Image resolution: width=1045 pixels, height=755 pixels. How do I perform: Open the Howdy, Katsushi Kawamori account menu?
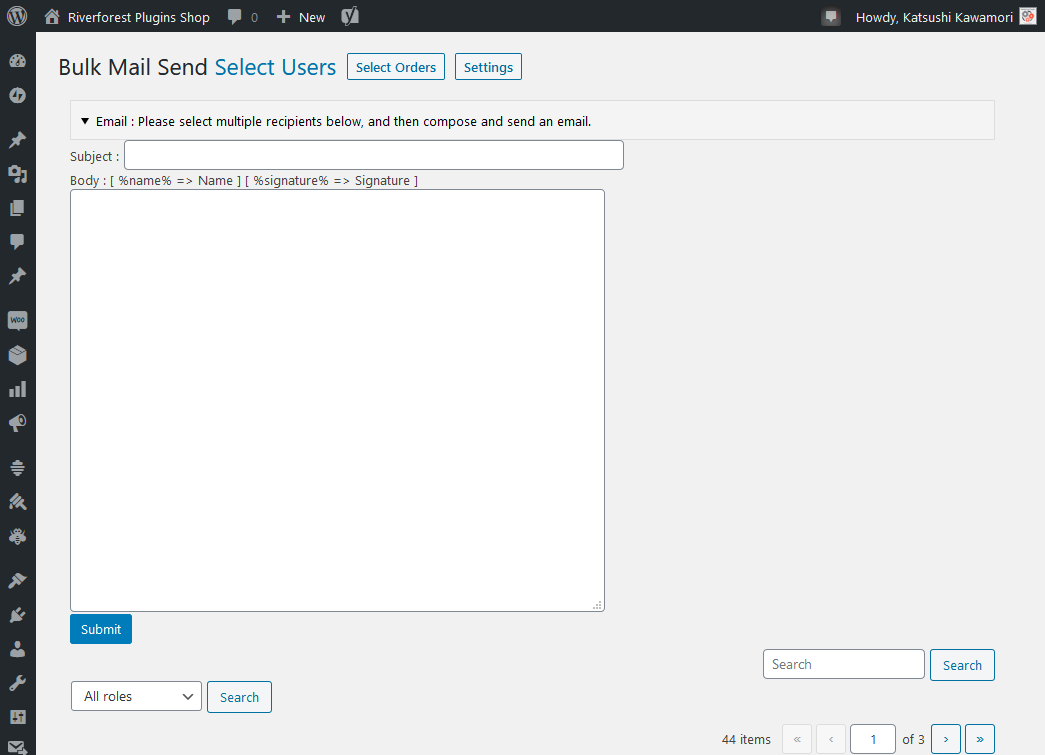(934, 17)
